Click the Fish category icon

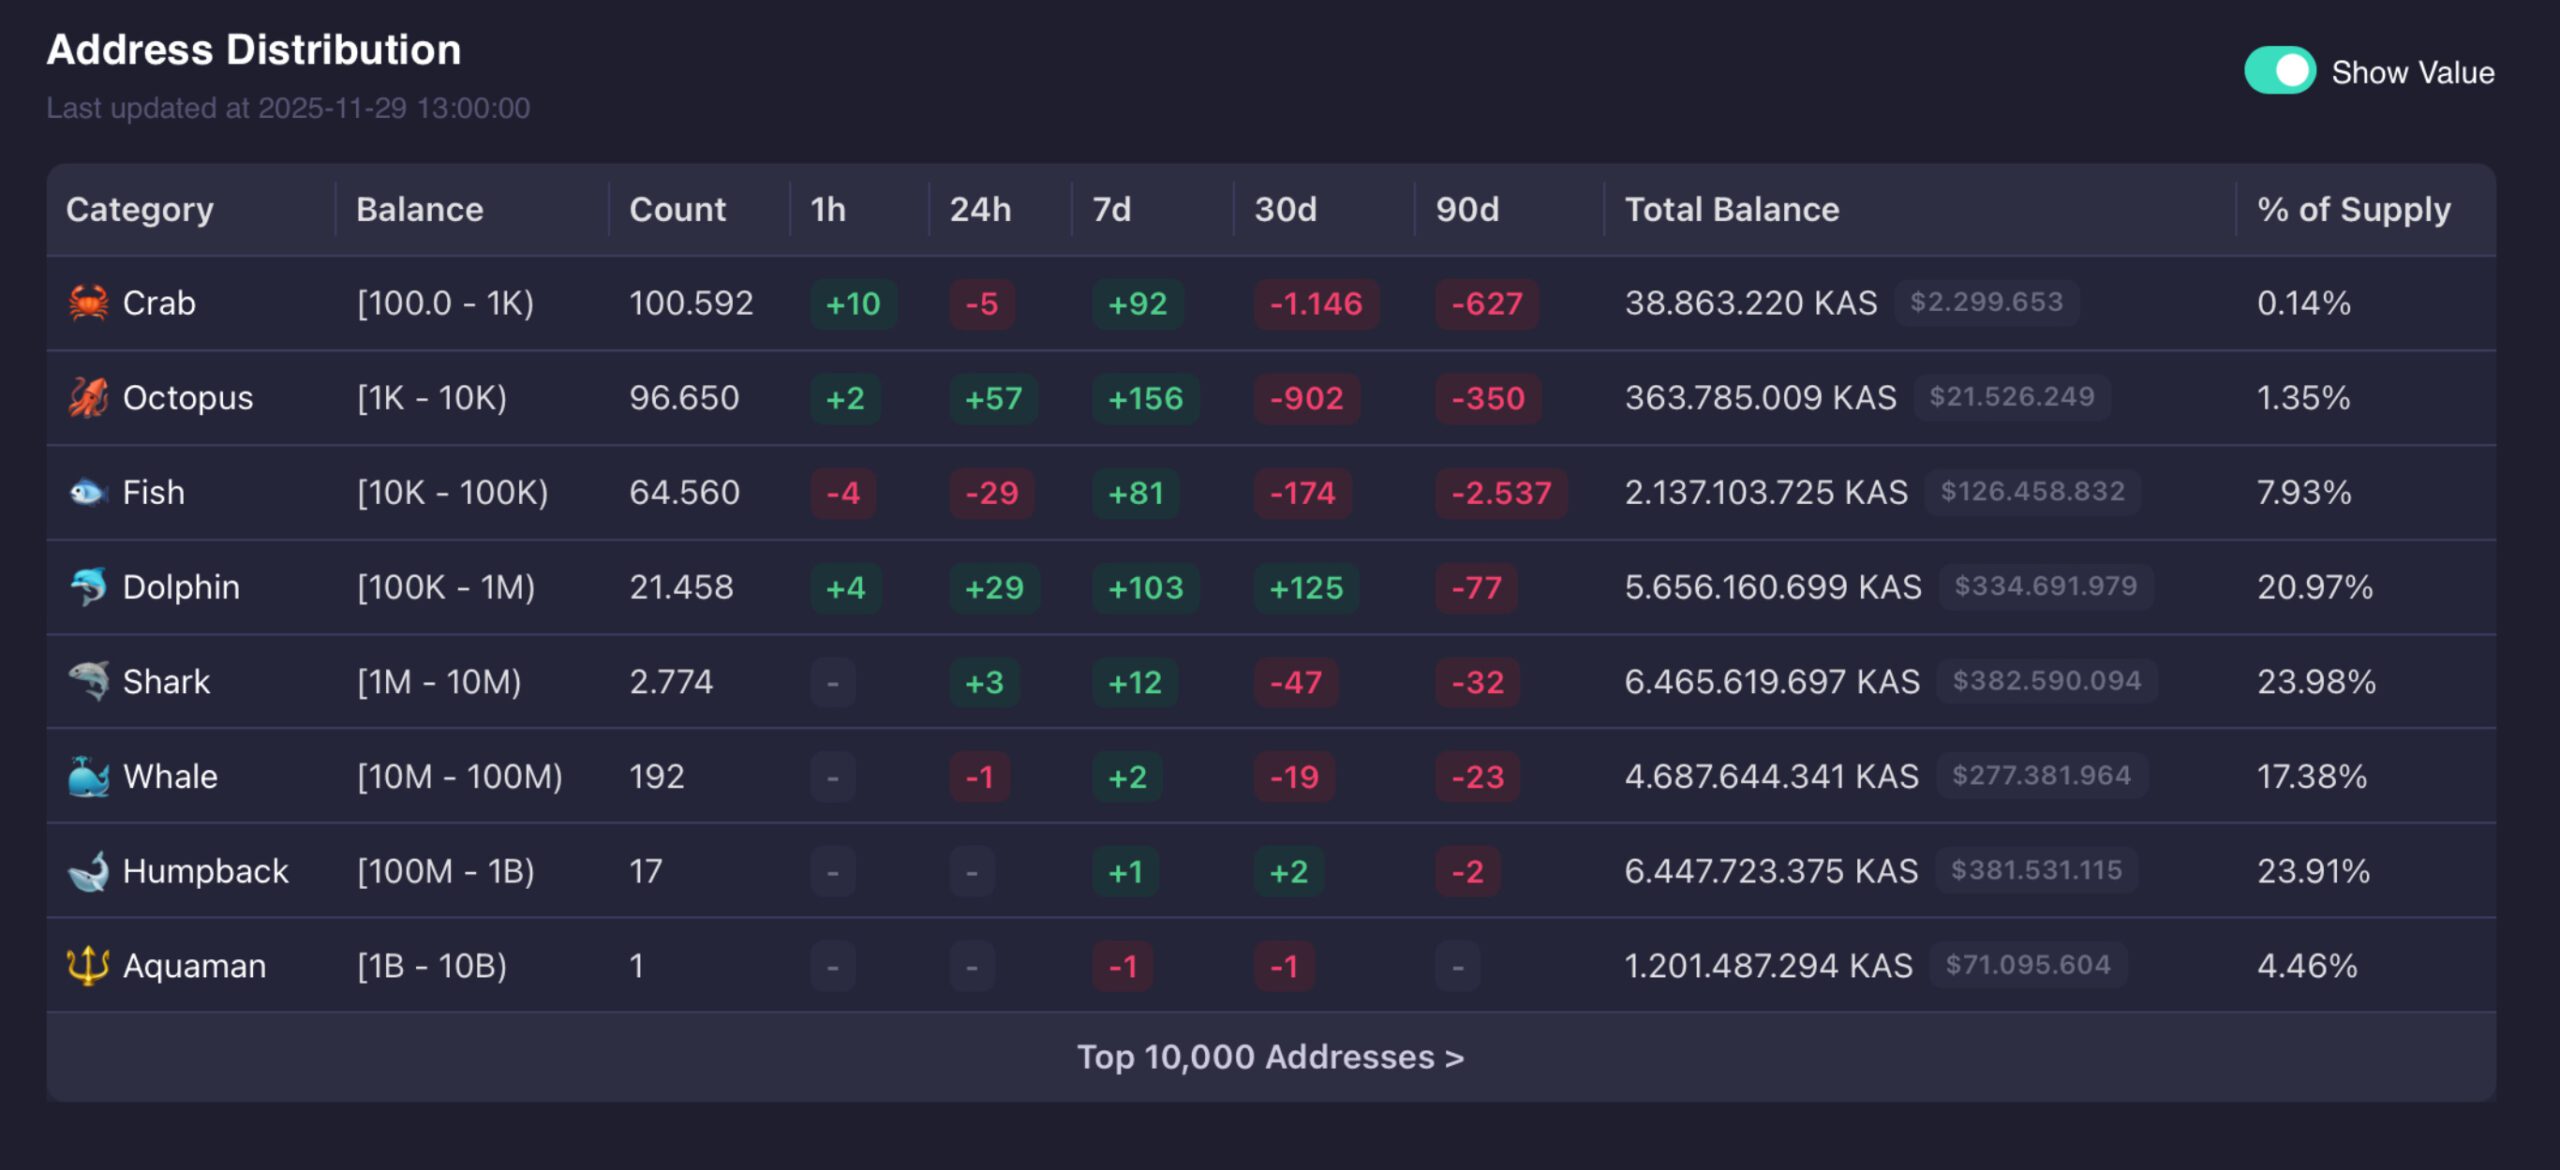[88, 492]
